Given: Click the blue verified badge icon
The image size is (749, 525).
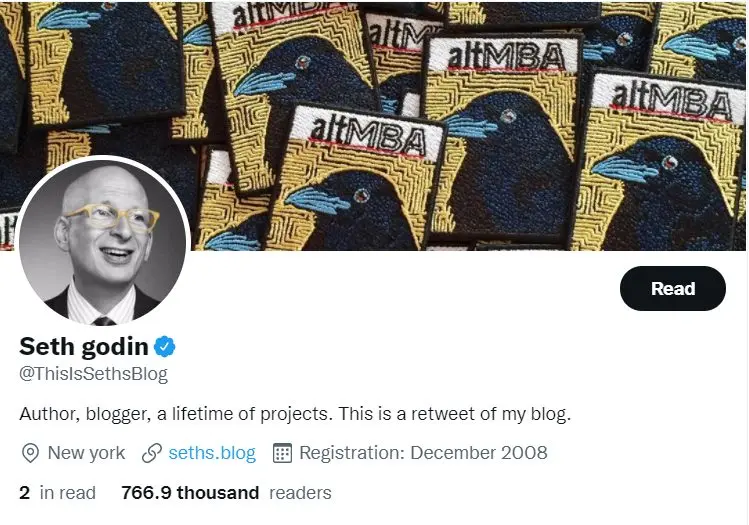Looking at the screenshot, I should 164,346.
